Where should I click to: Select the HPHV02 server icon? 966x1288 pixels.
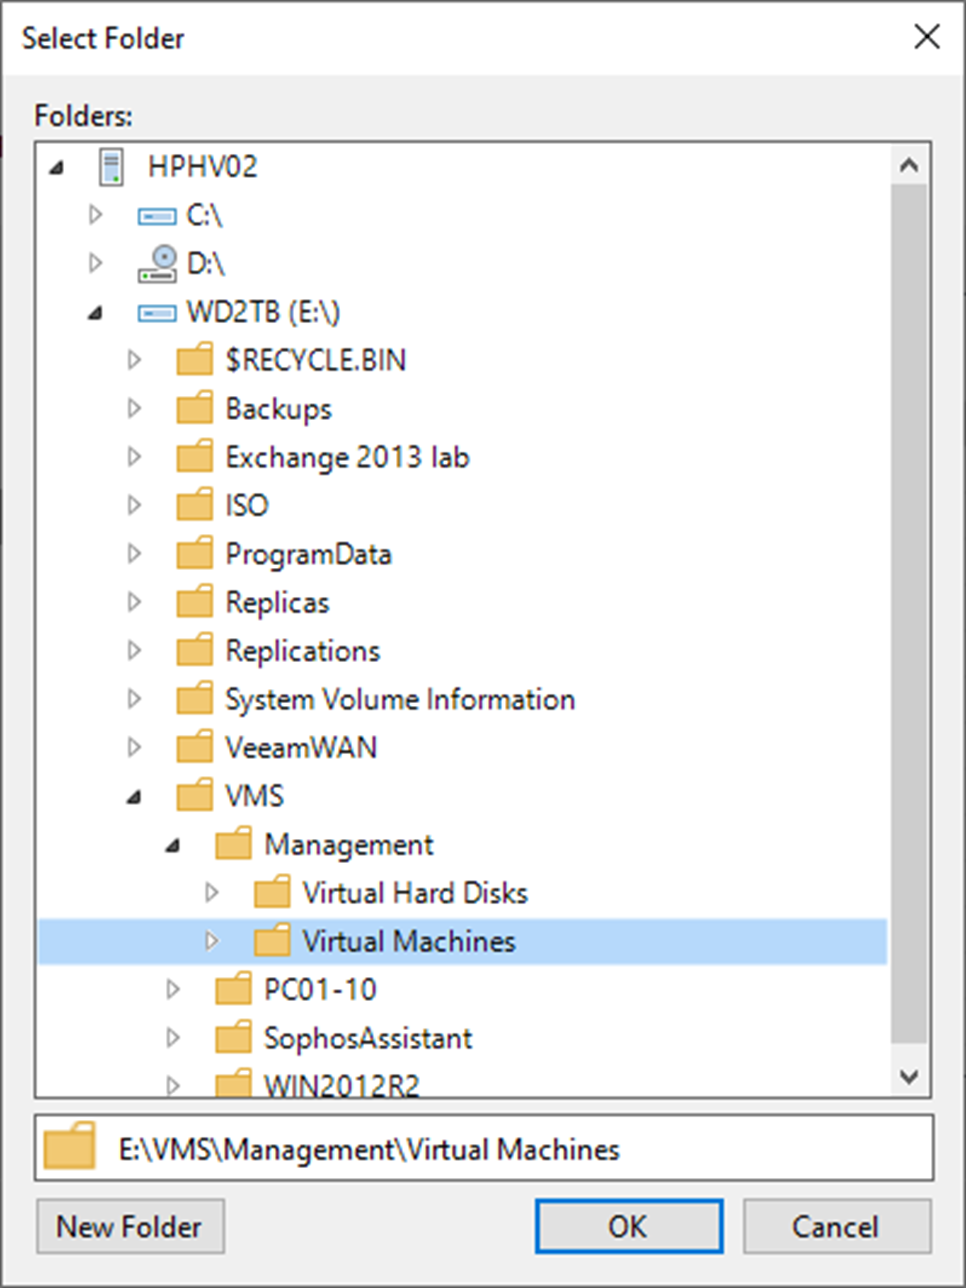pos(111,166)
